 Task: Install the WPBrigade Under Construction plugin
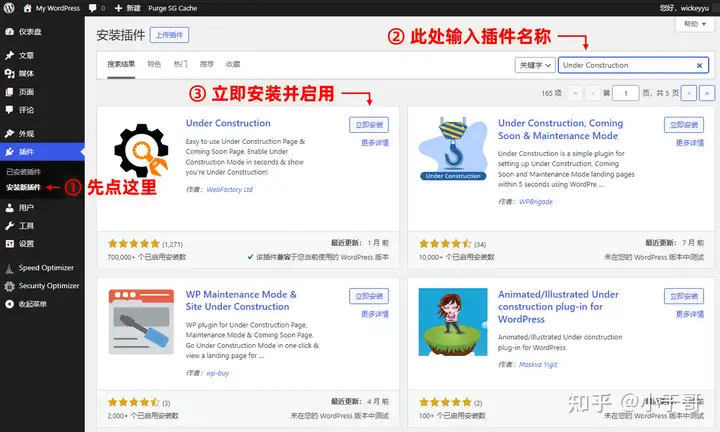pos(684,125)
